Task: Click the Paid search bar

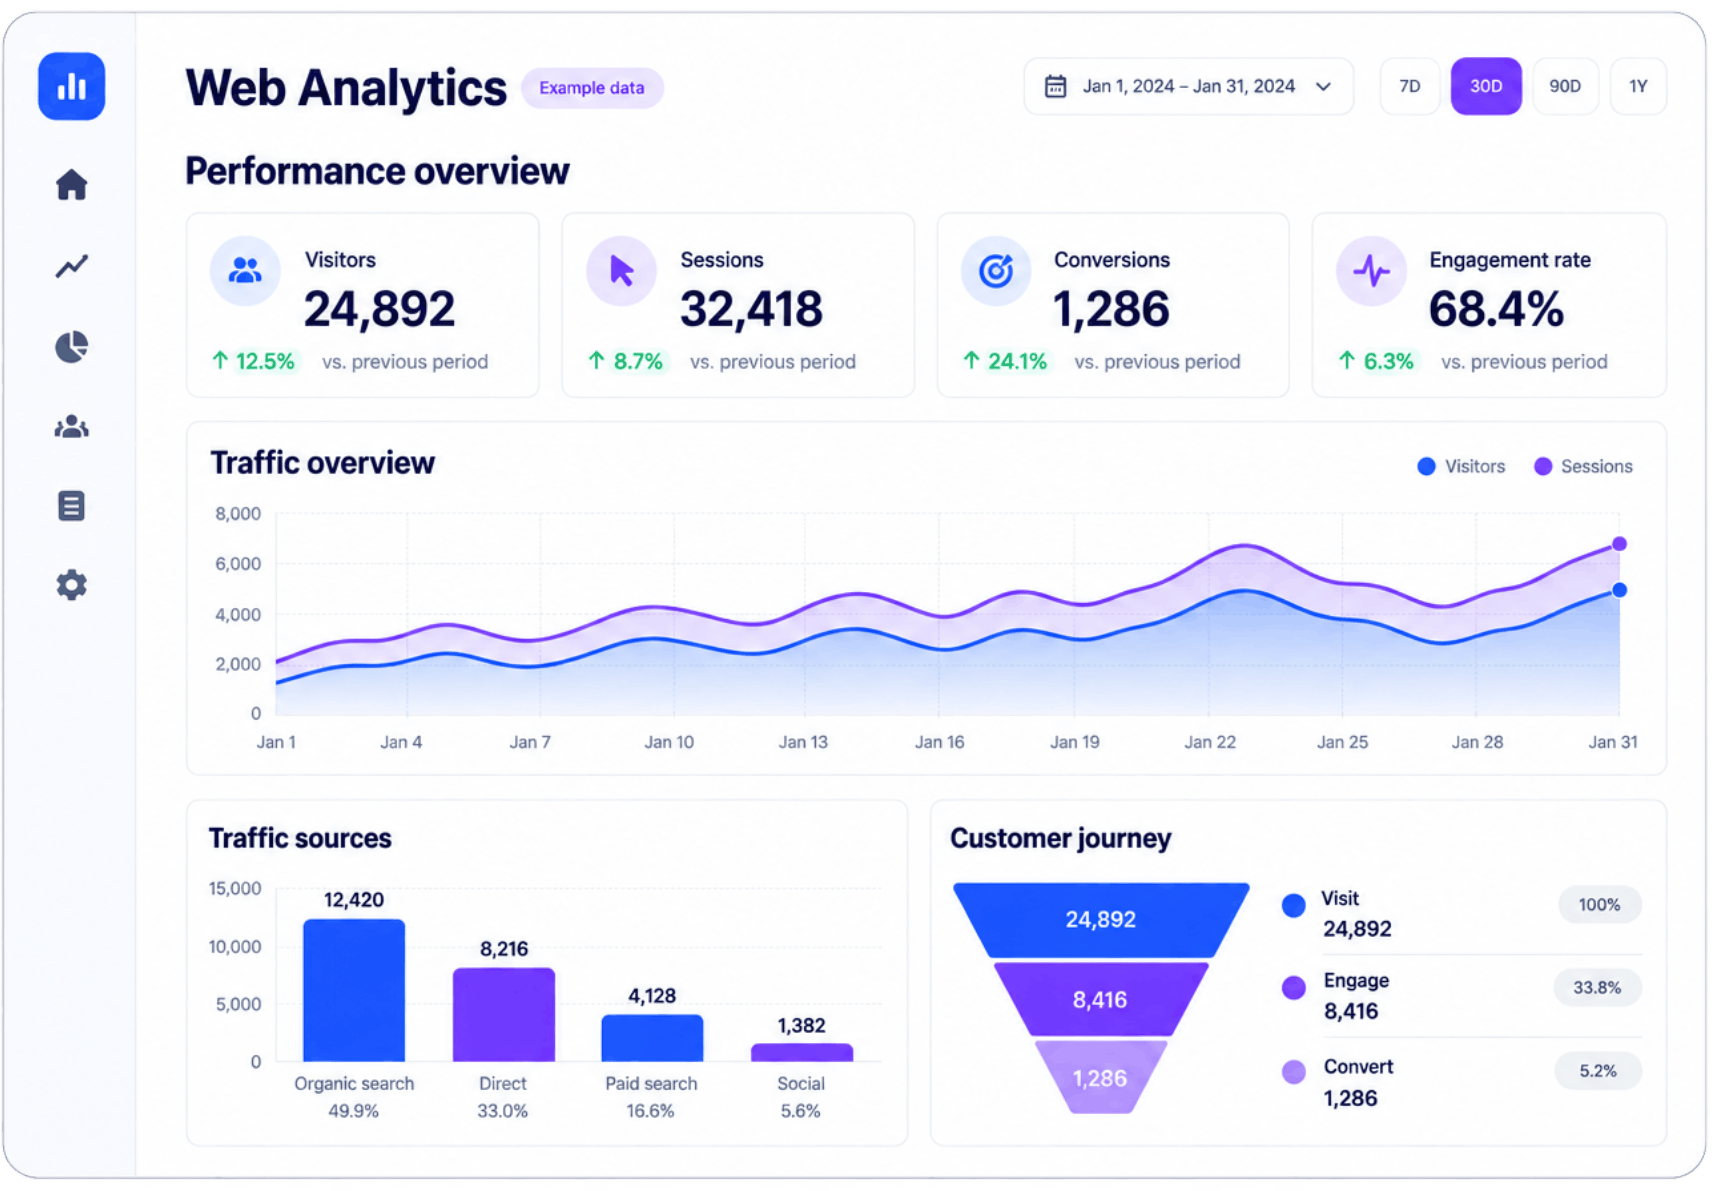Action: [x=652, y=1038]
